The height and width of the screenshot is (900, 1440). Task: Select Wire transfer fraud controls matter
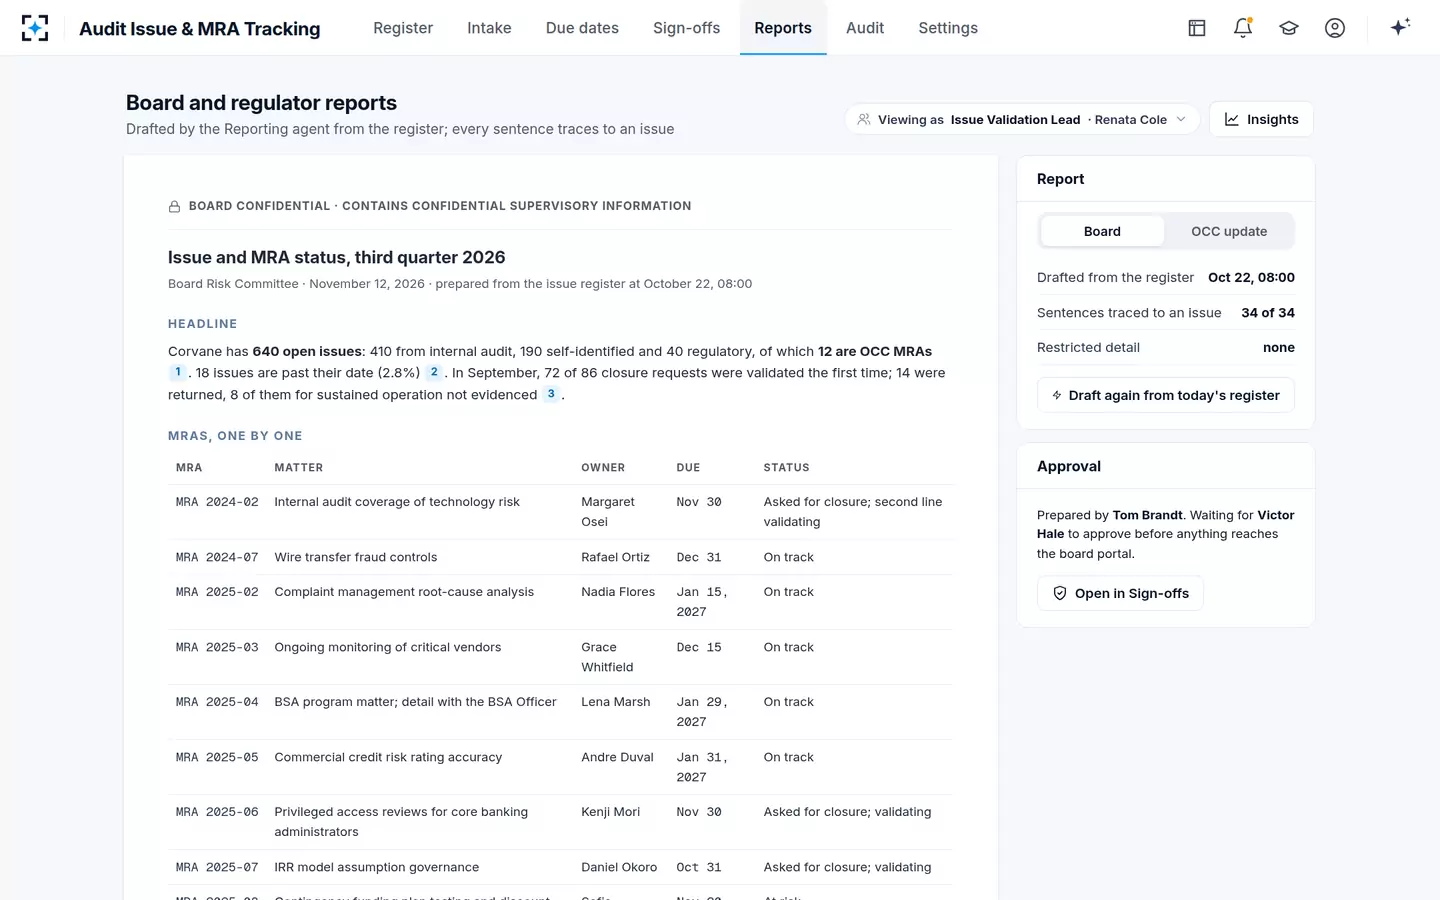356,557
